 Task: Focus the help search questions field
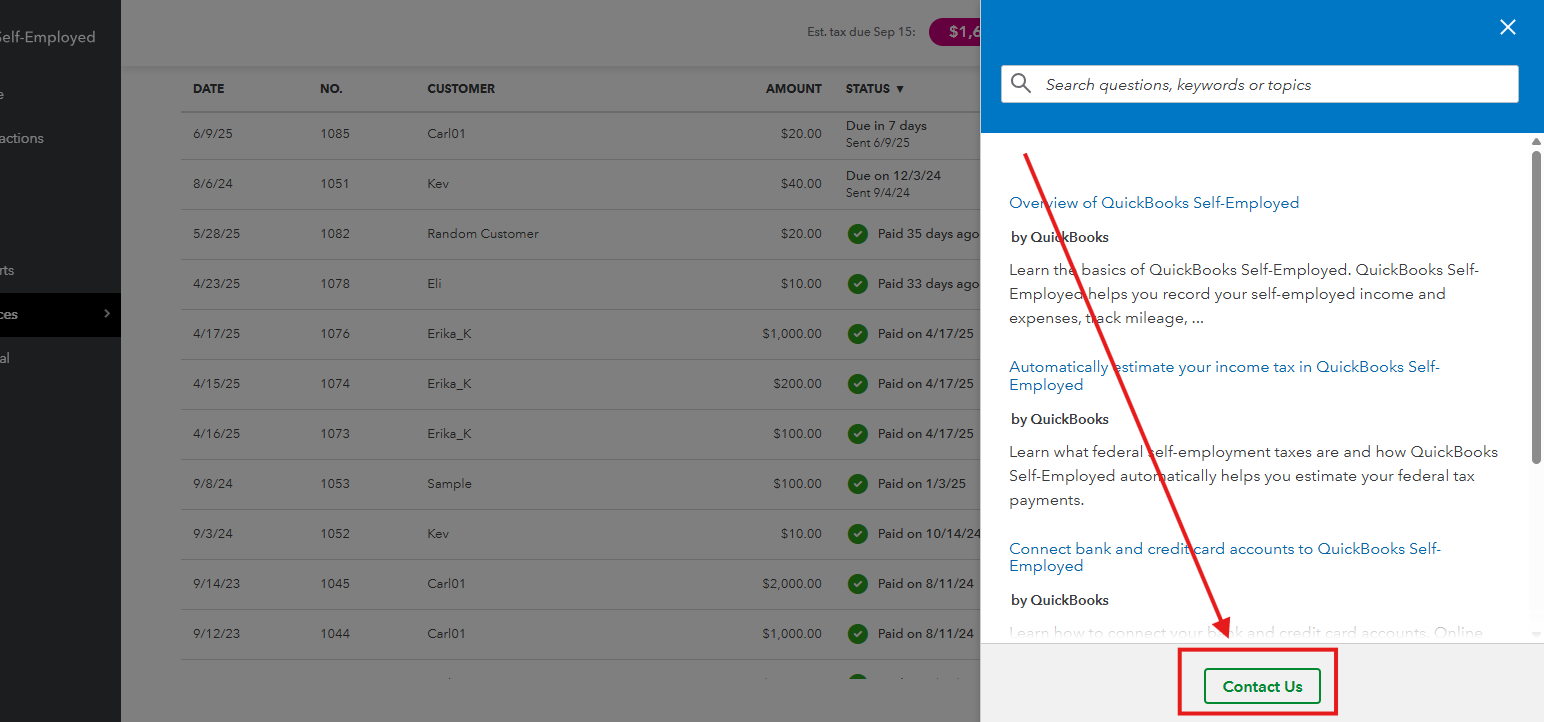[1260, 84]
